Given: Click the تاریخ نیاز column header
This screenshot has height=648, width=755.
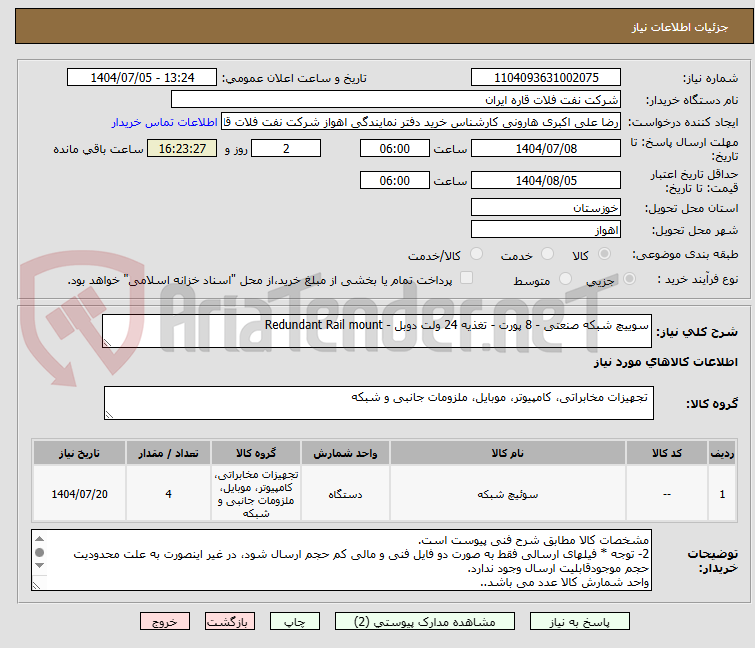Looking at the screenshot, I should [x=79, y=453].
